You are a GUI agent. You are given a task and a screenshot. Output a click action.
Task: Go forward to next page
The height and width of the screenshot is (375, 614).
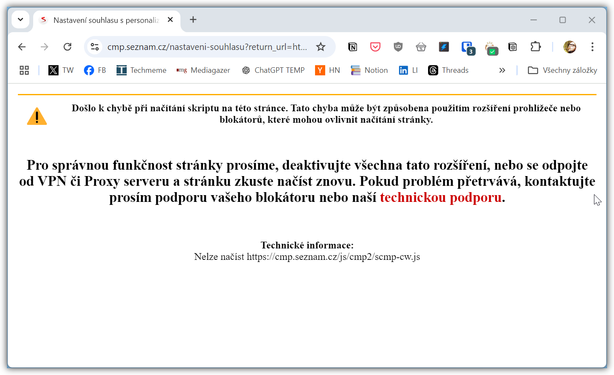click(x=44, y=47)
